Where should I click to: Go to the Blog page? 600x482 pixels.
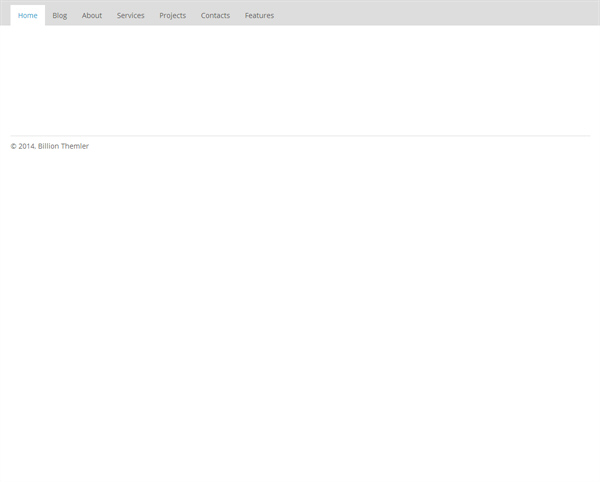pyautogui.click(x=60, y=15)
